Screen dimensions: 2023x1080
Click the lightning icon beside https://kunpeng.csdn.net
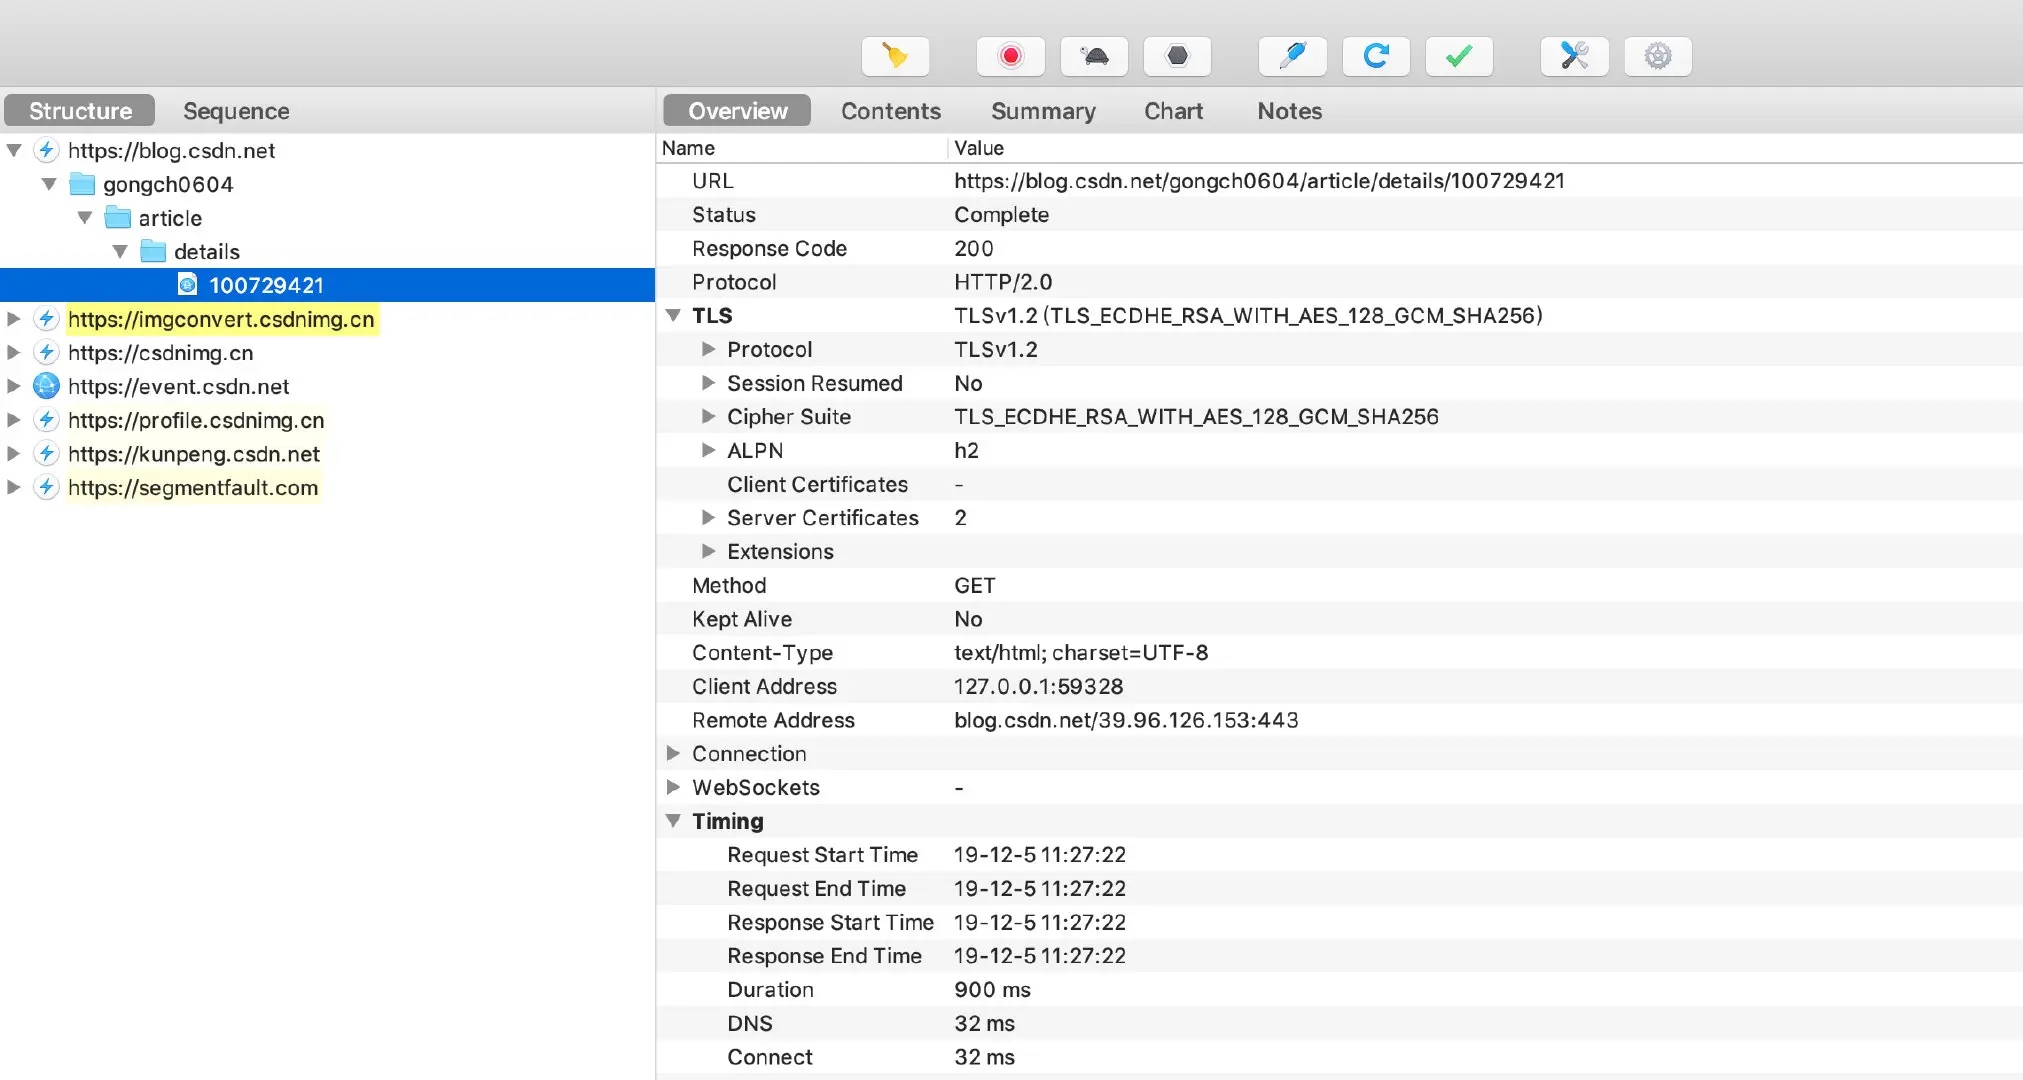(46, 453)
